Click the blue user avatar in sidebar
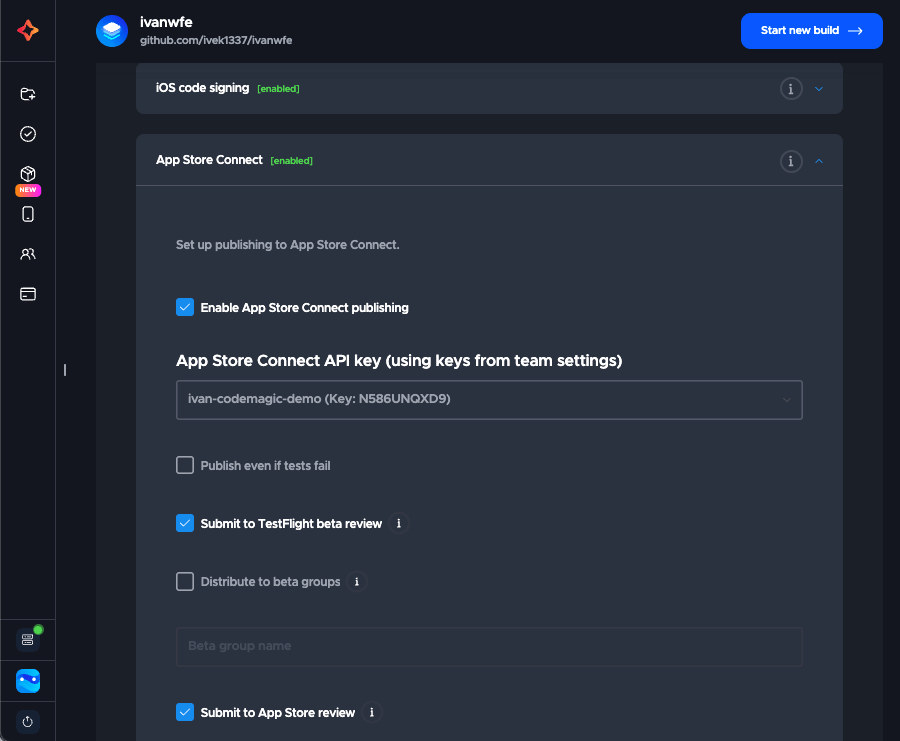This screenshot has height=741, width=900. pyautogui.click(x=28, y=681)
